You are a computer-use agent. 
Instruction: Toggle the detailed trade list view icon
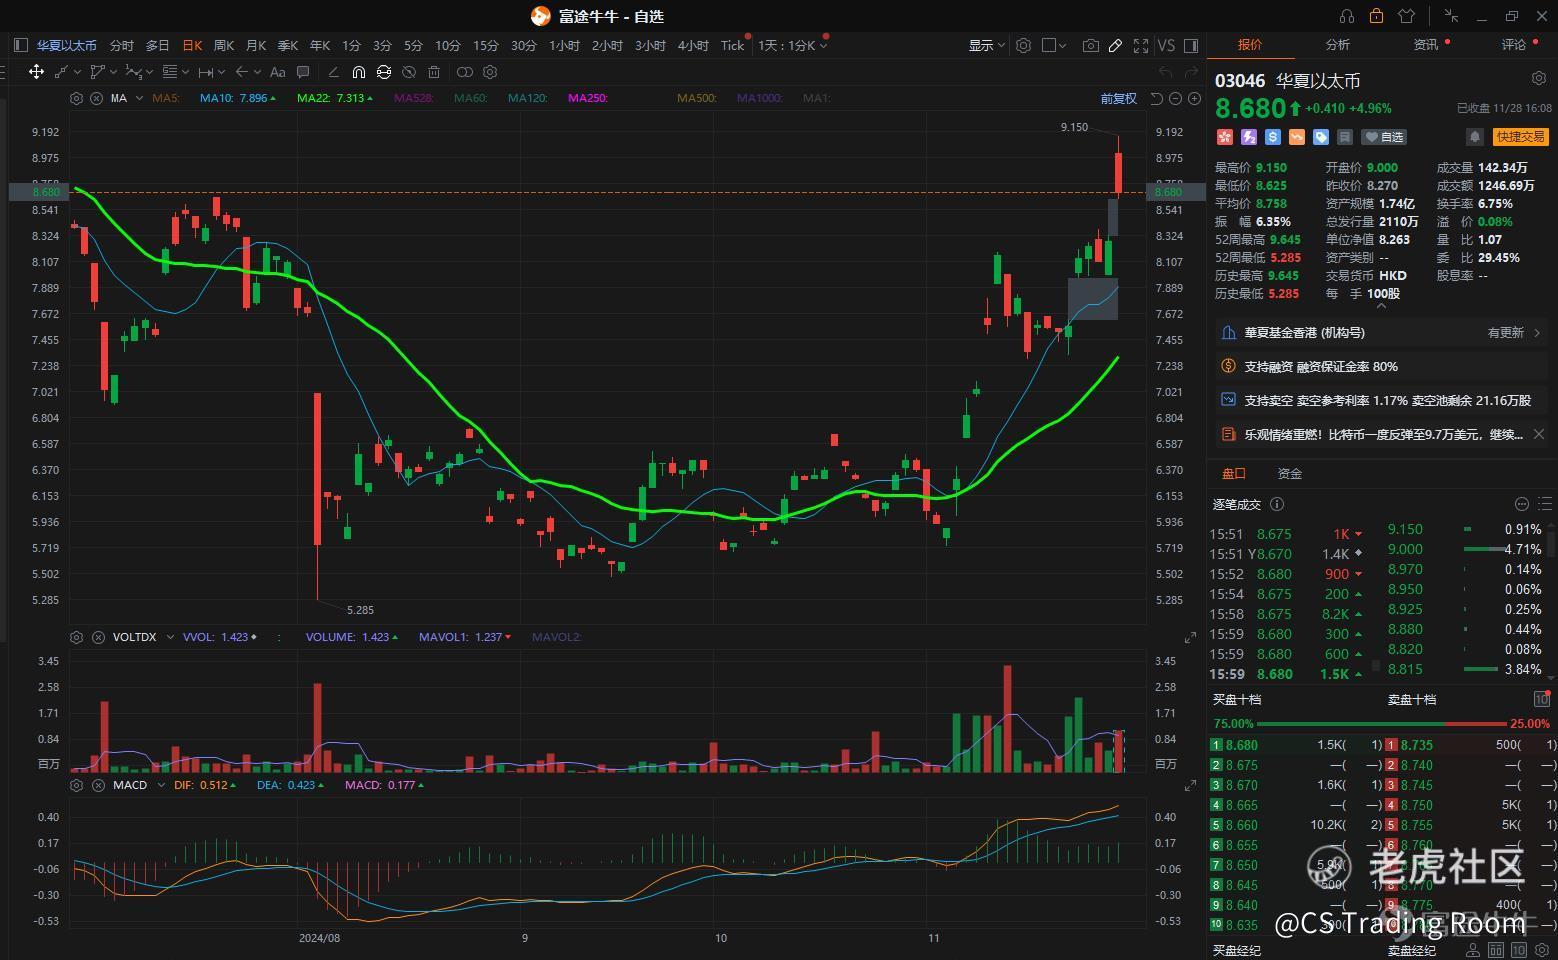click(1545, 504)
